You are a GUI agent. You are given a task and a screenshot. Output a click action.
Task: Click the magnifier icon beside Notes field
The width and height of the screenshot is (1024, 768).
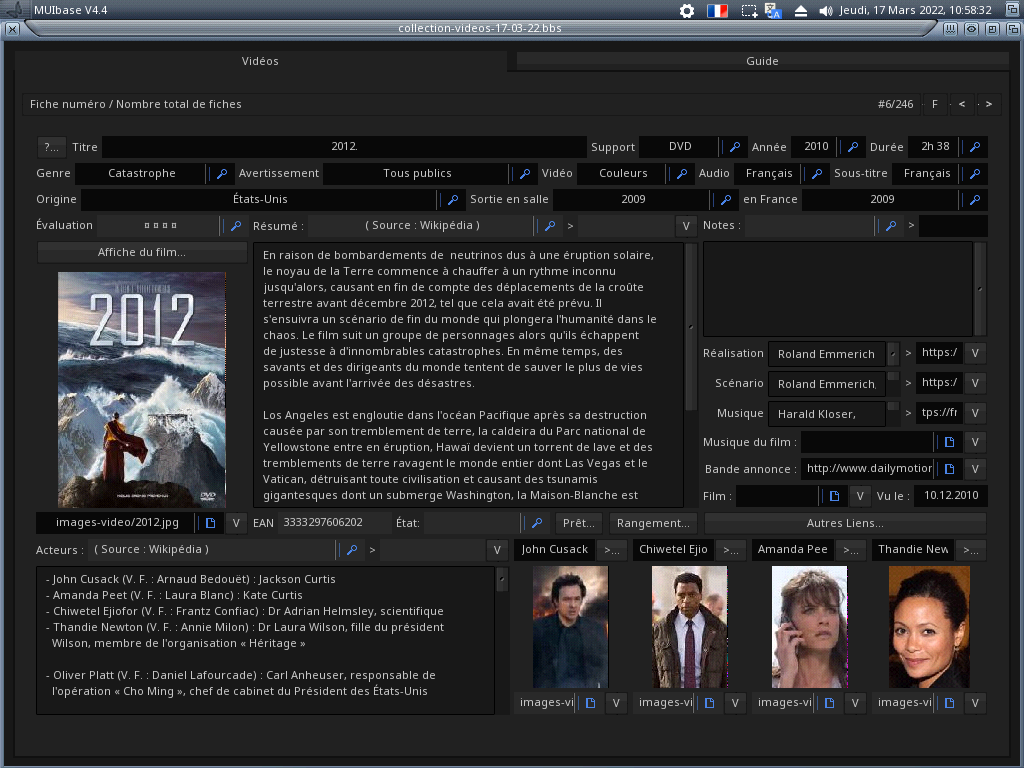click(x=891, y=226)
